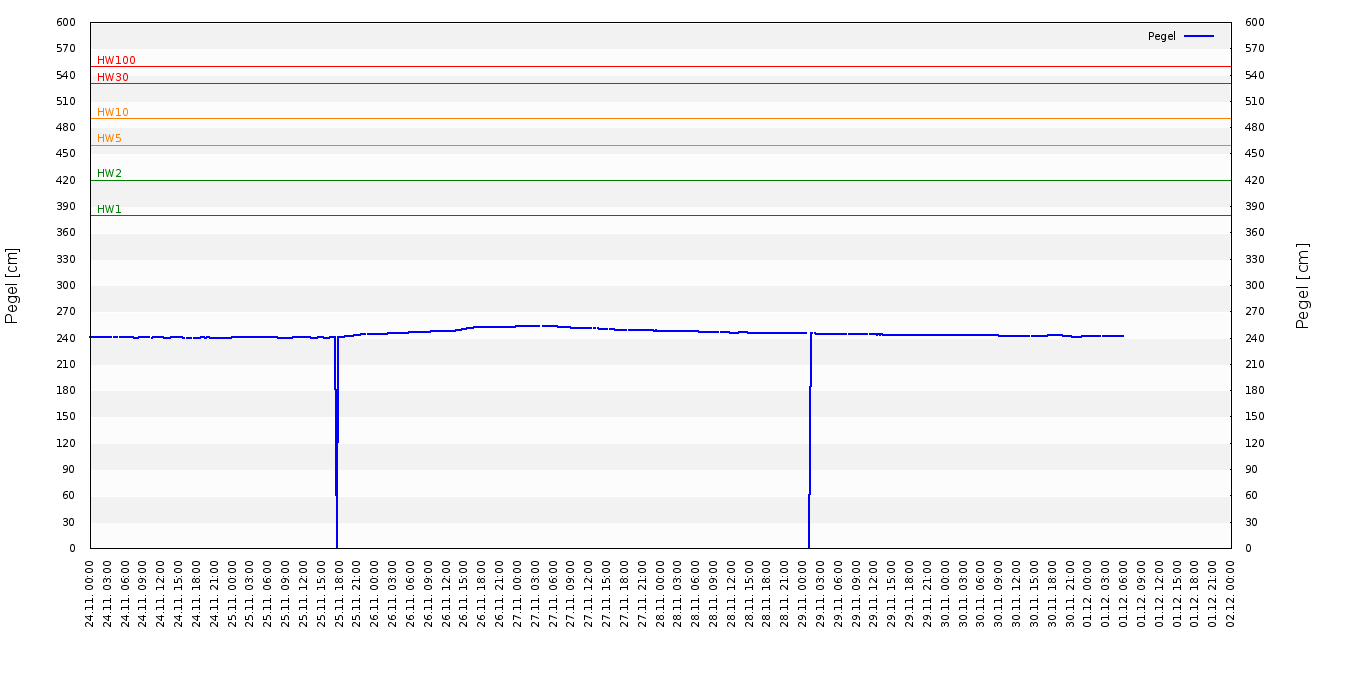
Task: Click the orange HW10 label
Action: click(113, 112)
